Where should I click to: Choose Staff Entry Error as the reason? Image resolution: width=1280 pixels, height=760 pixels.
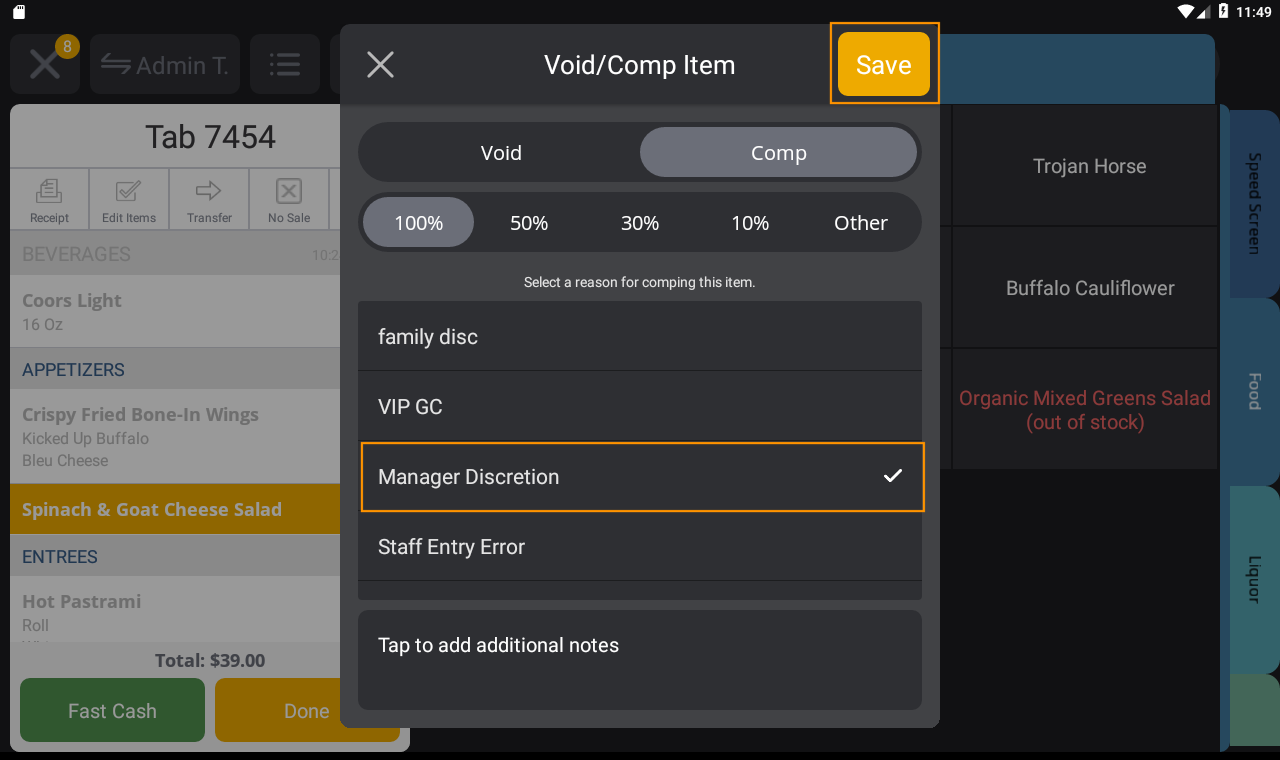click(640, 547)
